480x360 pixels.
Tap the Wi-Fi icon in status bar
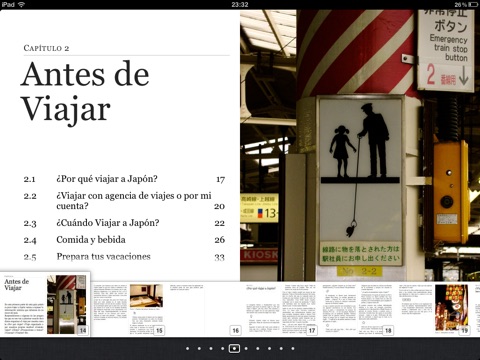21,4
